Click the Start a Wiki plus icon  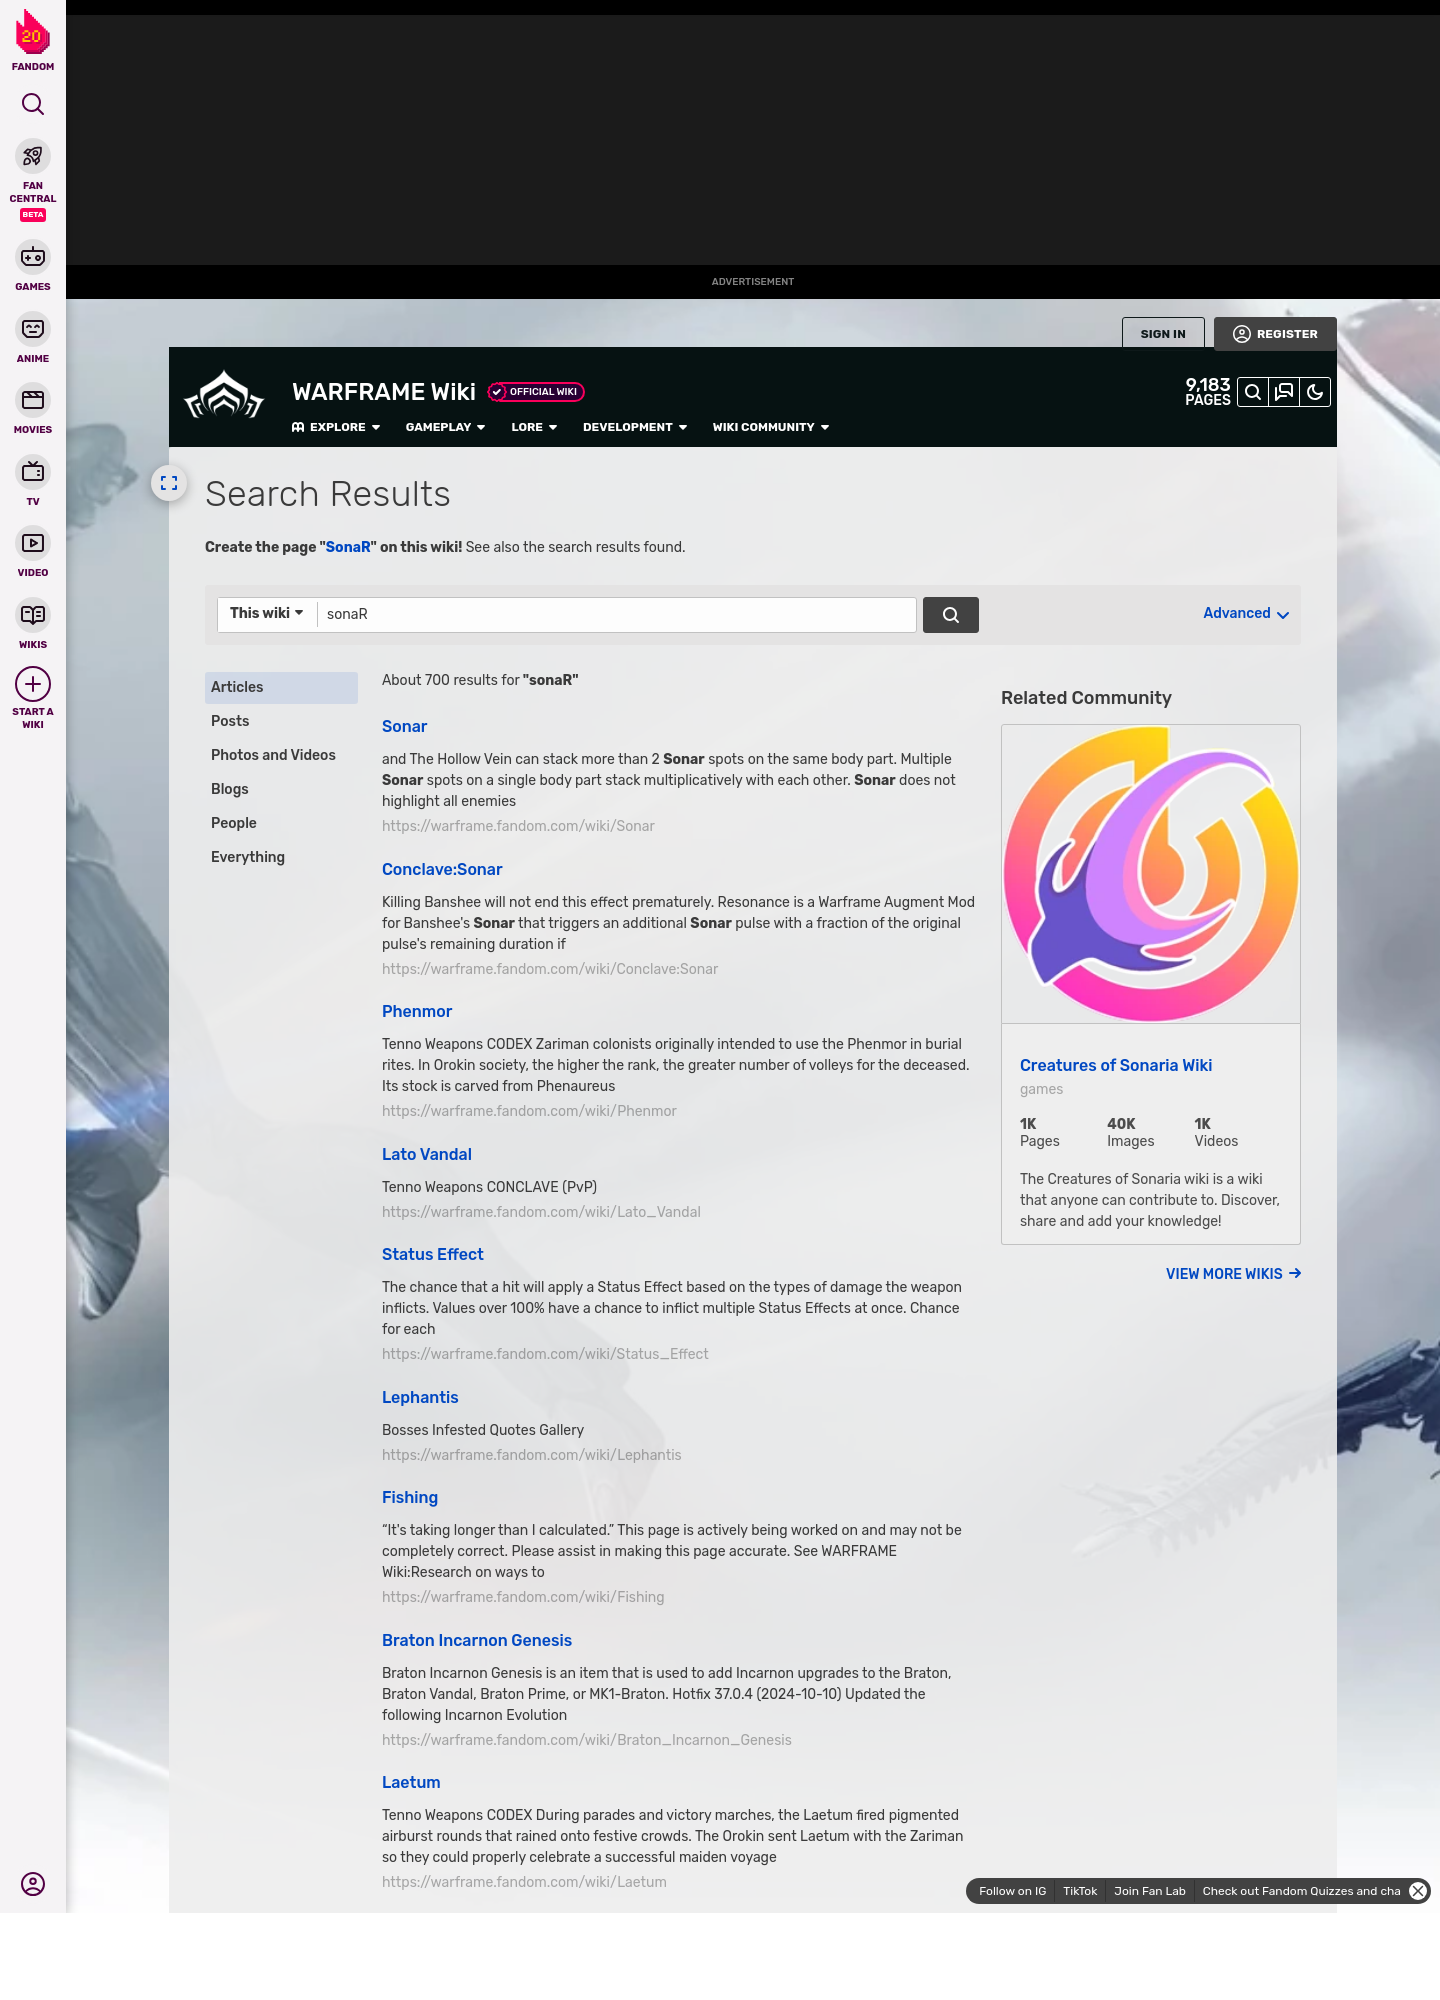tap(33, 685)
